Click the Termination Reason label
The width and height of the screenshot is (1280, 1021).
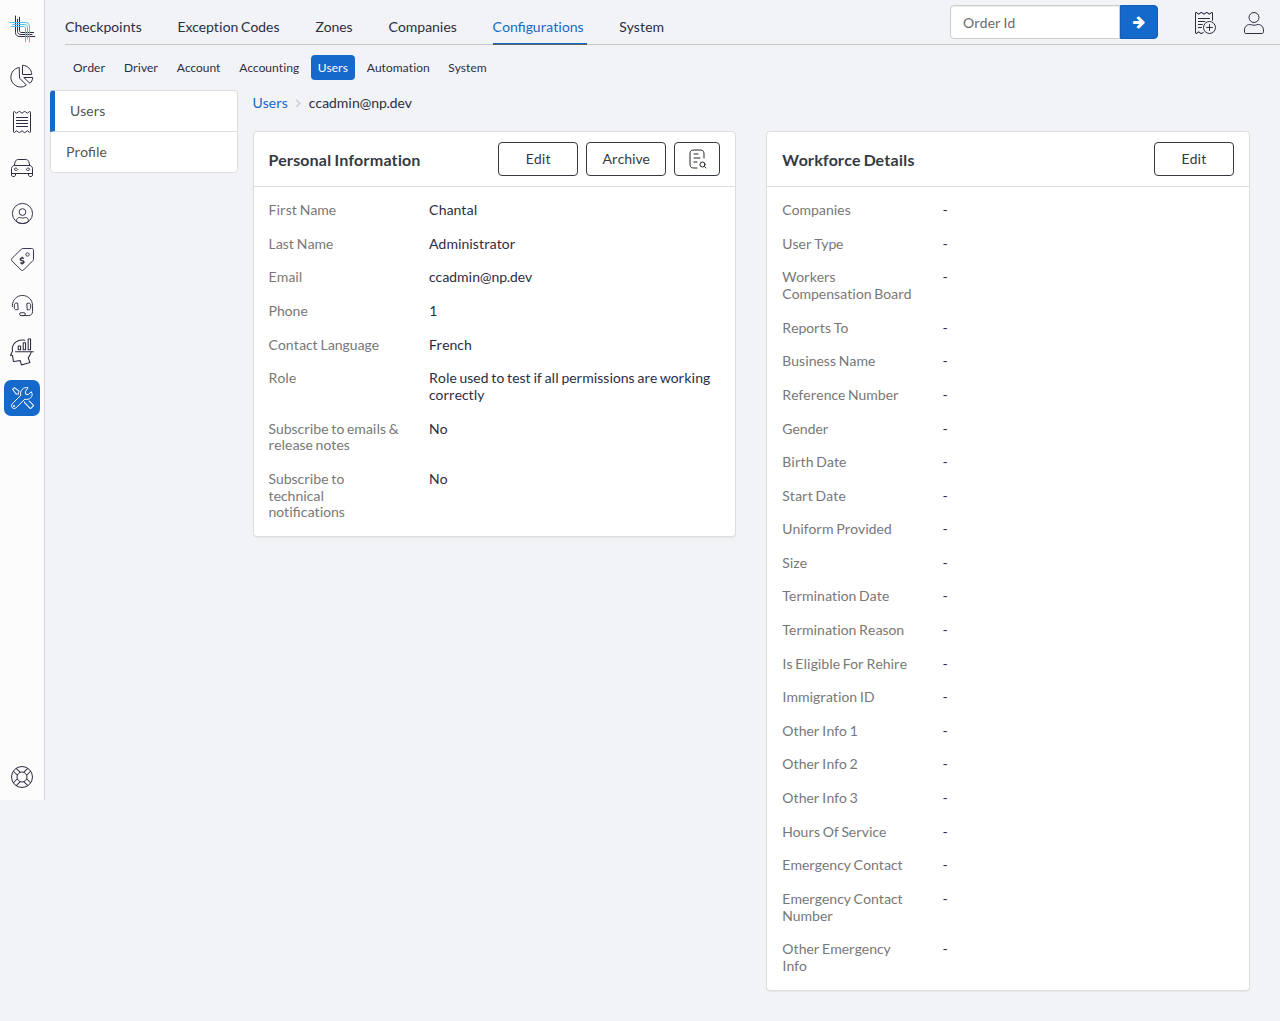pyautogui.click(x=843, y=630)
